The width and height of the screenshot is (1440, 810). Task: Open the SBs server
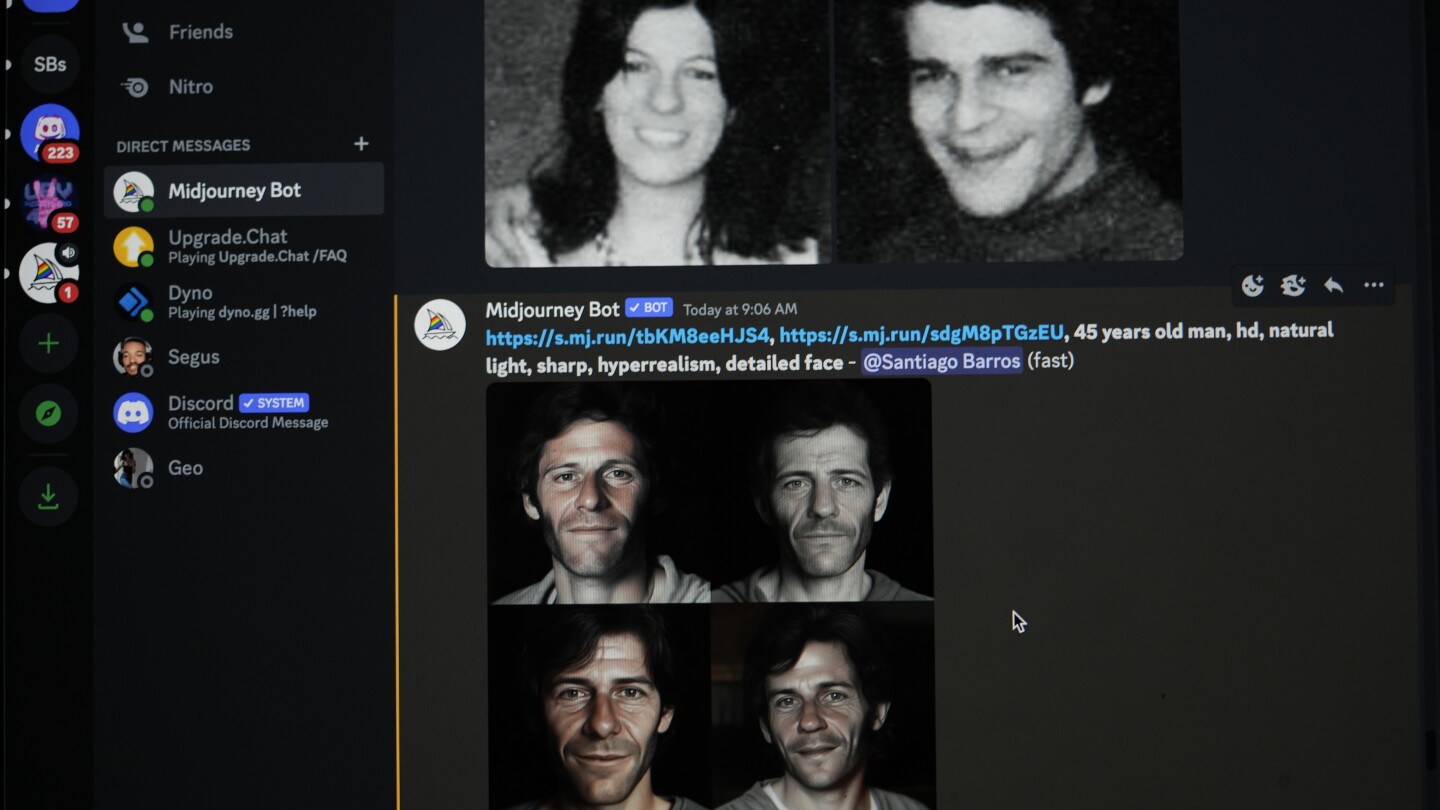coord(50,64)
